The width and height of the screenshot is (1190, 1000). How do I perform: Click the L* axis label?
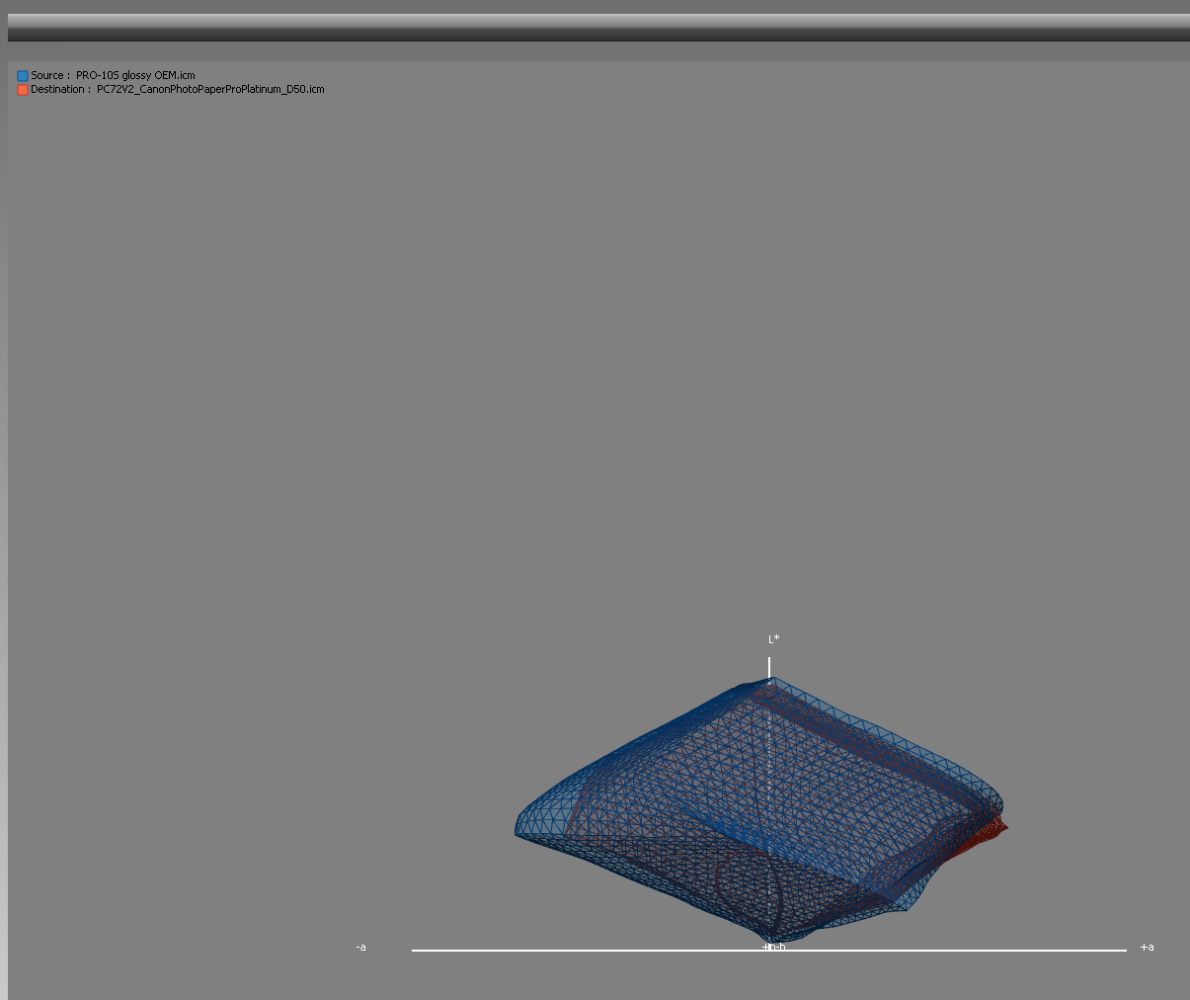[x=773, y=639]
